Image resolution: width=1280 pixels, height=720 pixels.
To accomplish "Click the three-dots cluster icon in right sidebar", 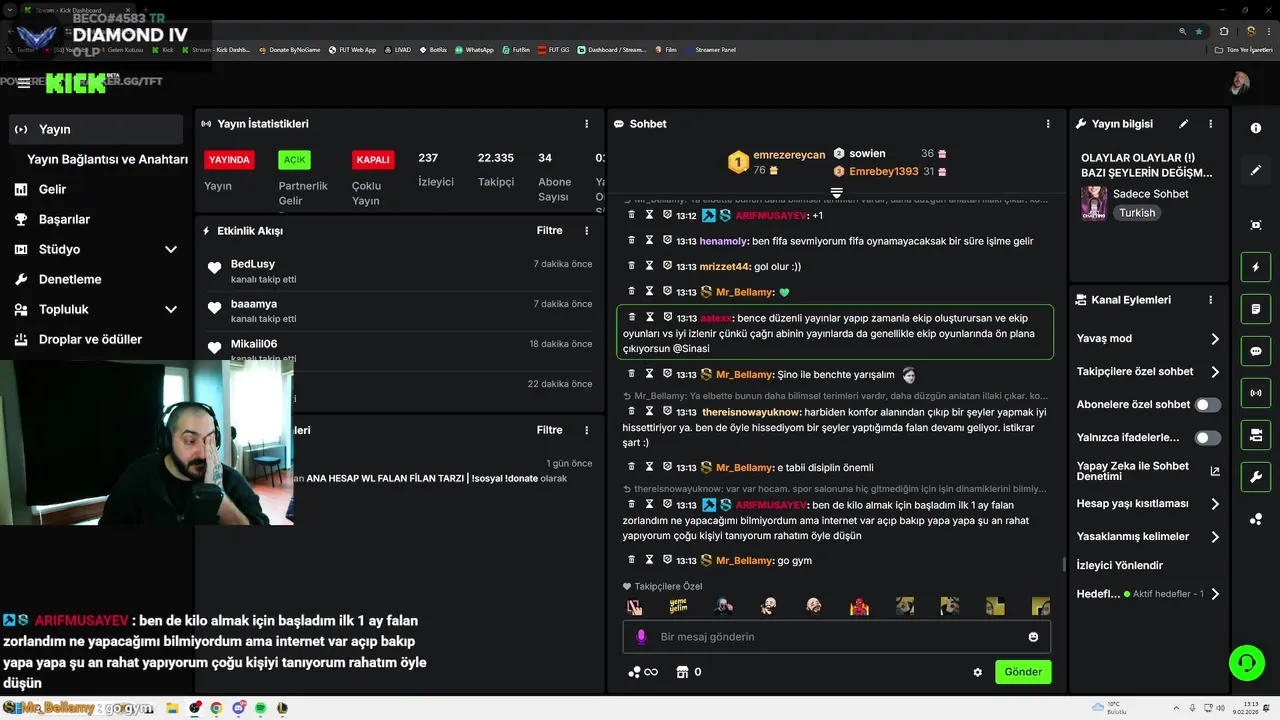I will pyautogui.click(x=1256, y=519).
